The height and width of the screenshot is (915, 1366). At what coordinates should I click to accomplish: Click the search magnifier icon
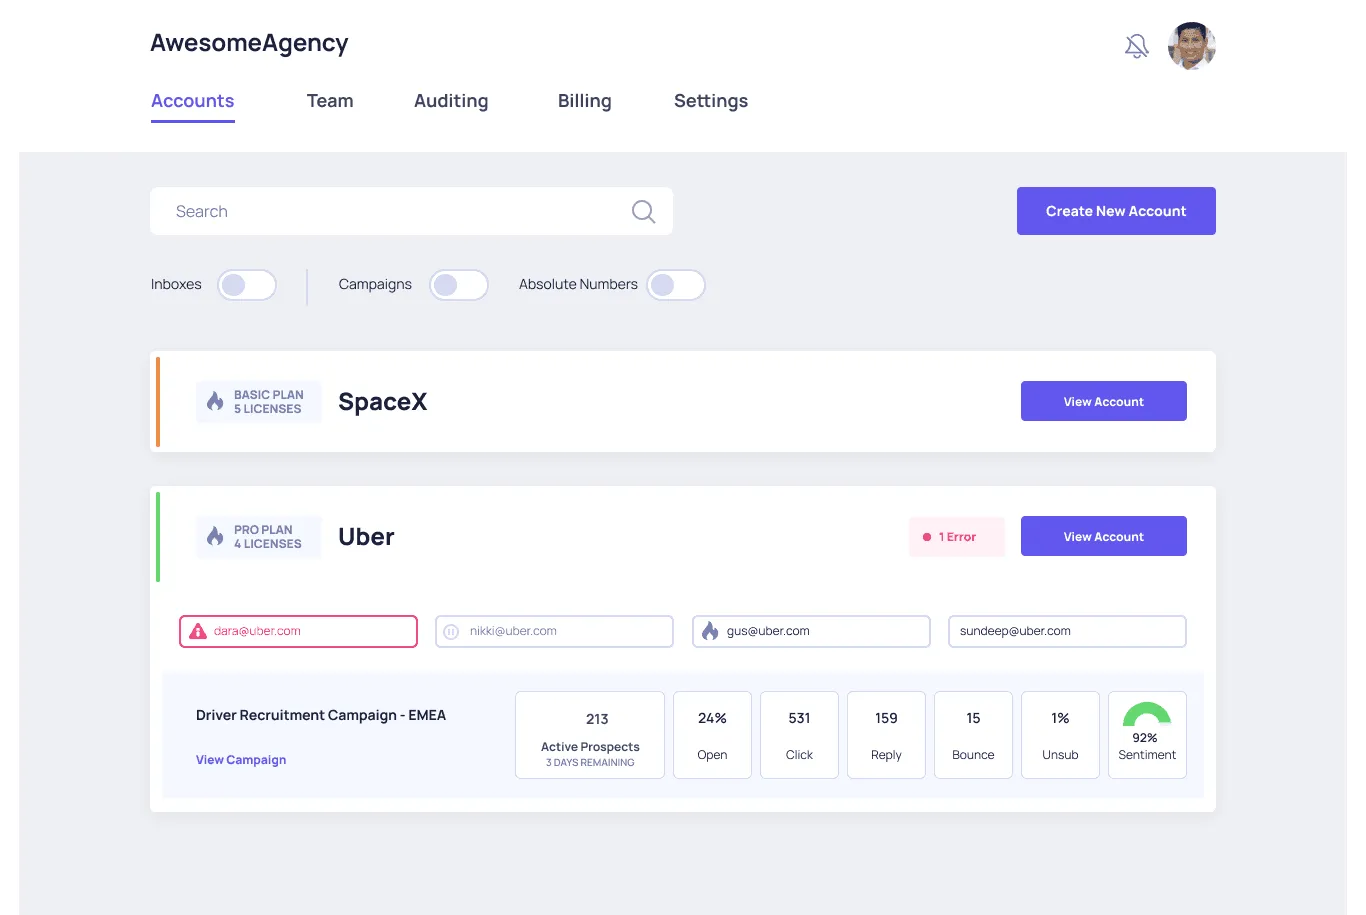pos(643,211)
